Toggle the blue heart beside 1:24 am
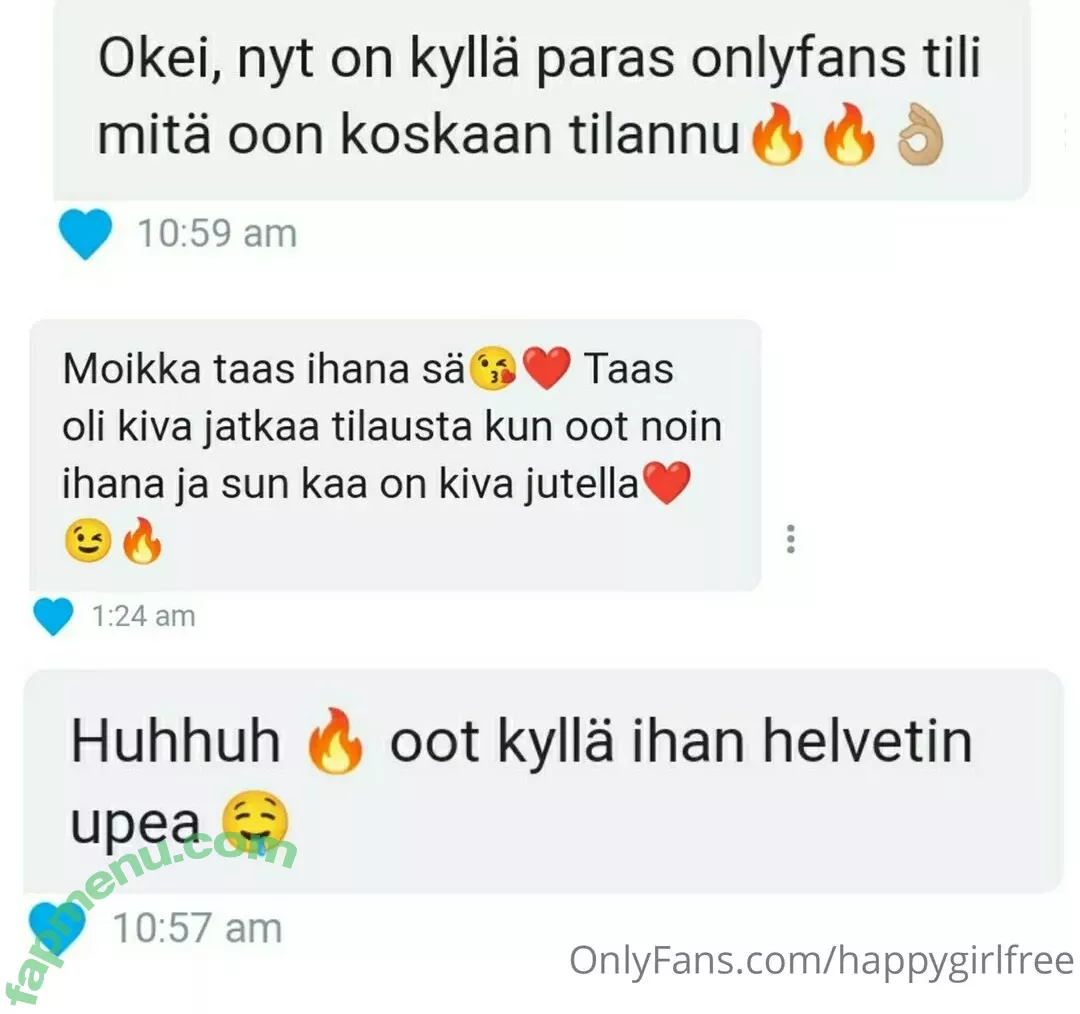 click(53, 616)
